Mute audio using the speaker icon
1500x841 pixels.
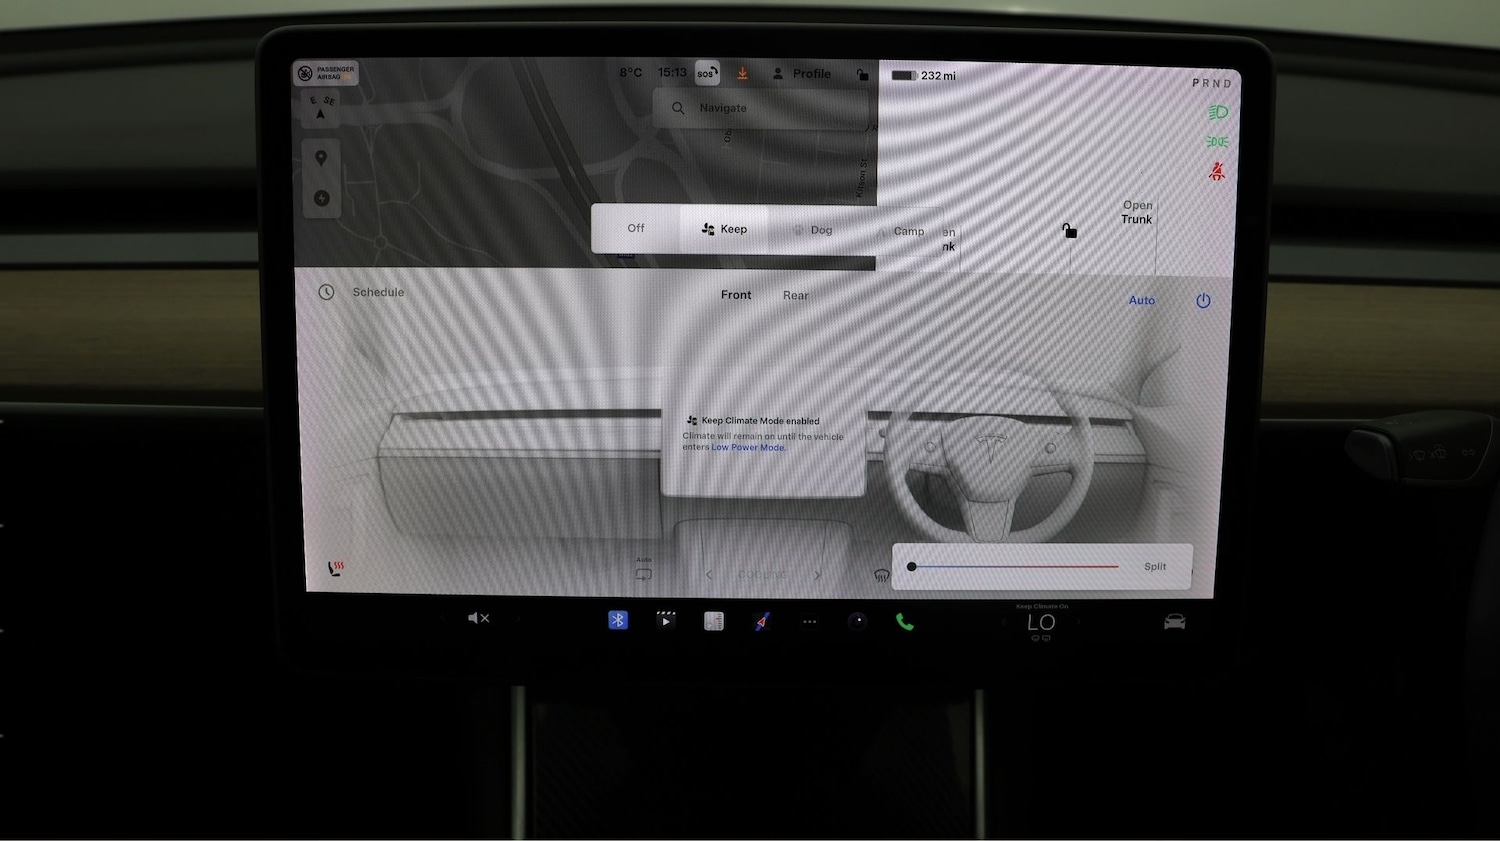tap(478, 618)
